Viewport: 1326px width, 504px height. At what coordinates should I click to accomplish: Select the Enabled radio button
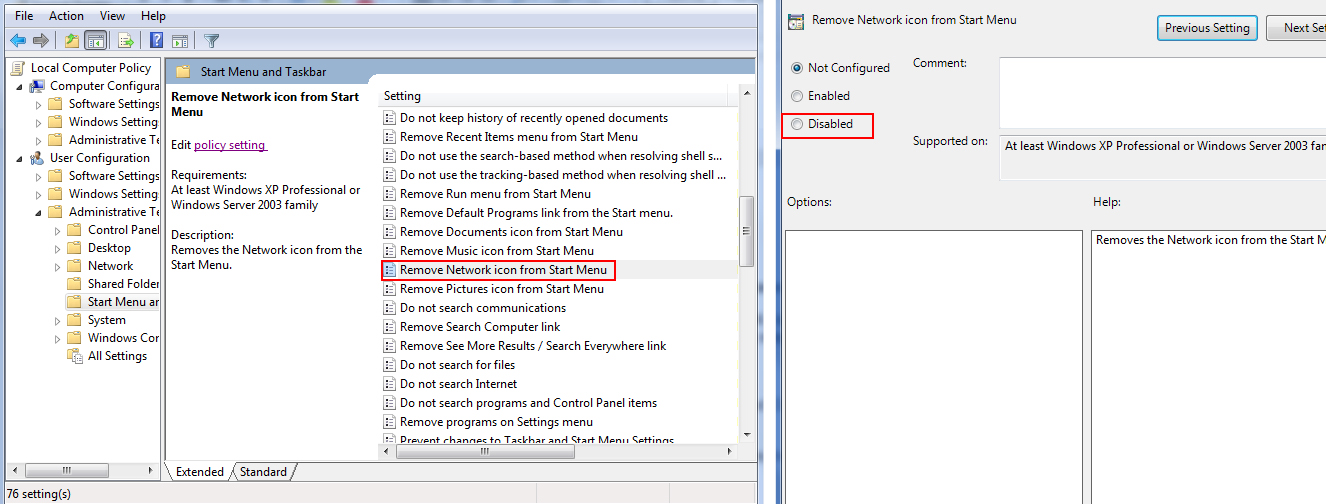pyautogui.click(x=796, y=96)
